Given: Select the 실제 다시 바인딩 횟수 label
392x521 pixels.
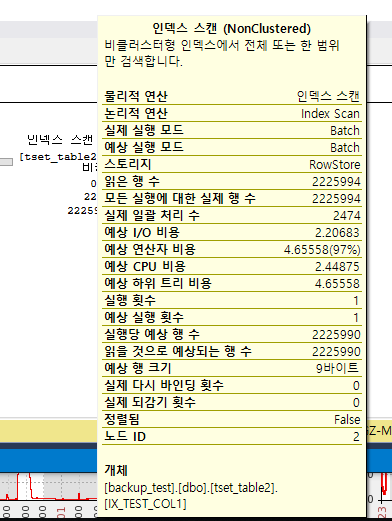Looking at the screenshot, I should click(164, 385).
